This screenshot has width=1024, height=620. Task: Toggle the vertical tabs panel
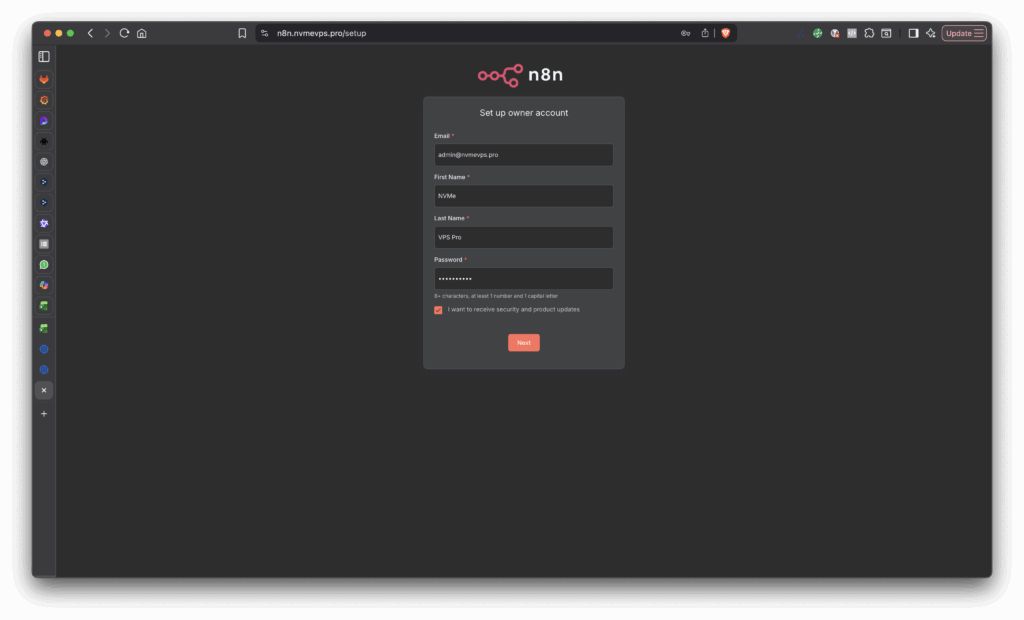(44, 57)
